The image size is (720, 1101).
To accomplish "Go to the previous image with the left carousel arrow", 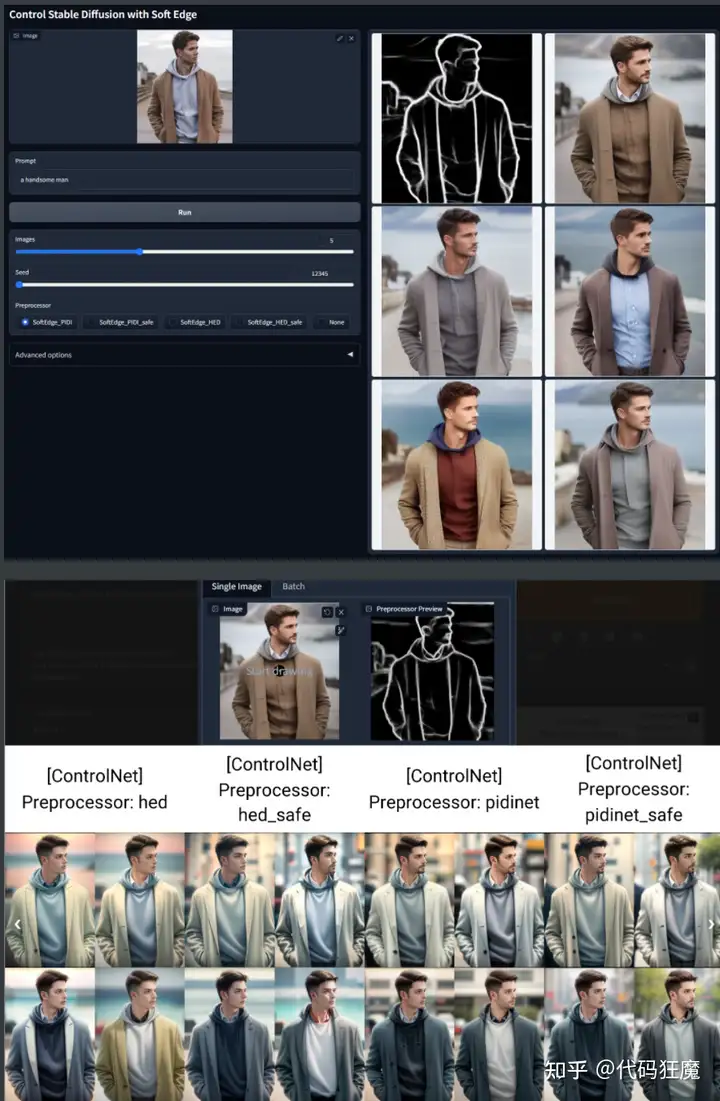I will (18, 924).
